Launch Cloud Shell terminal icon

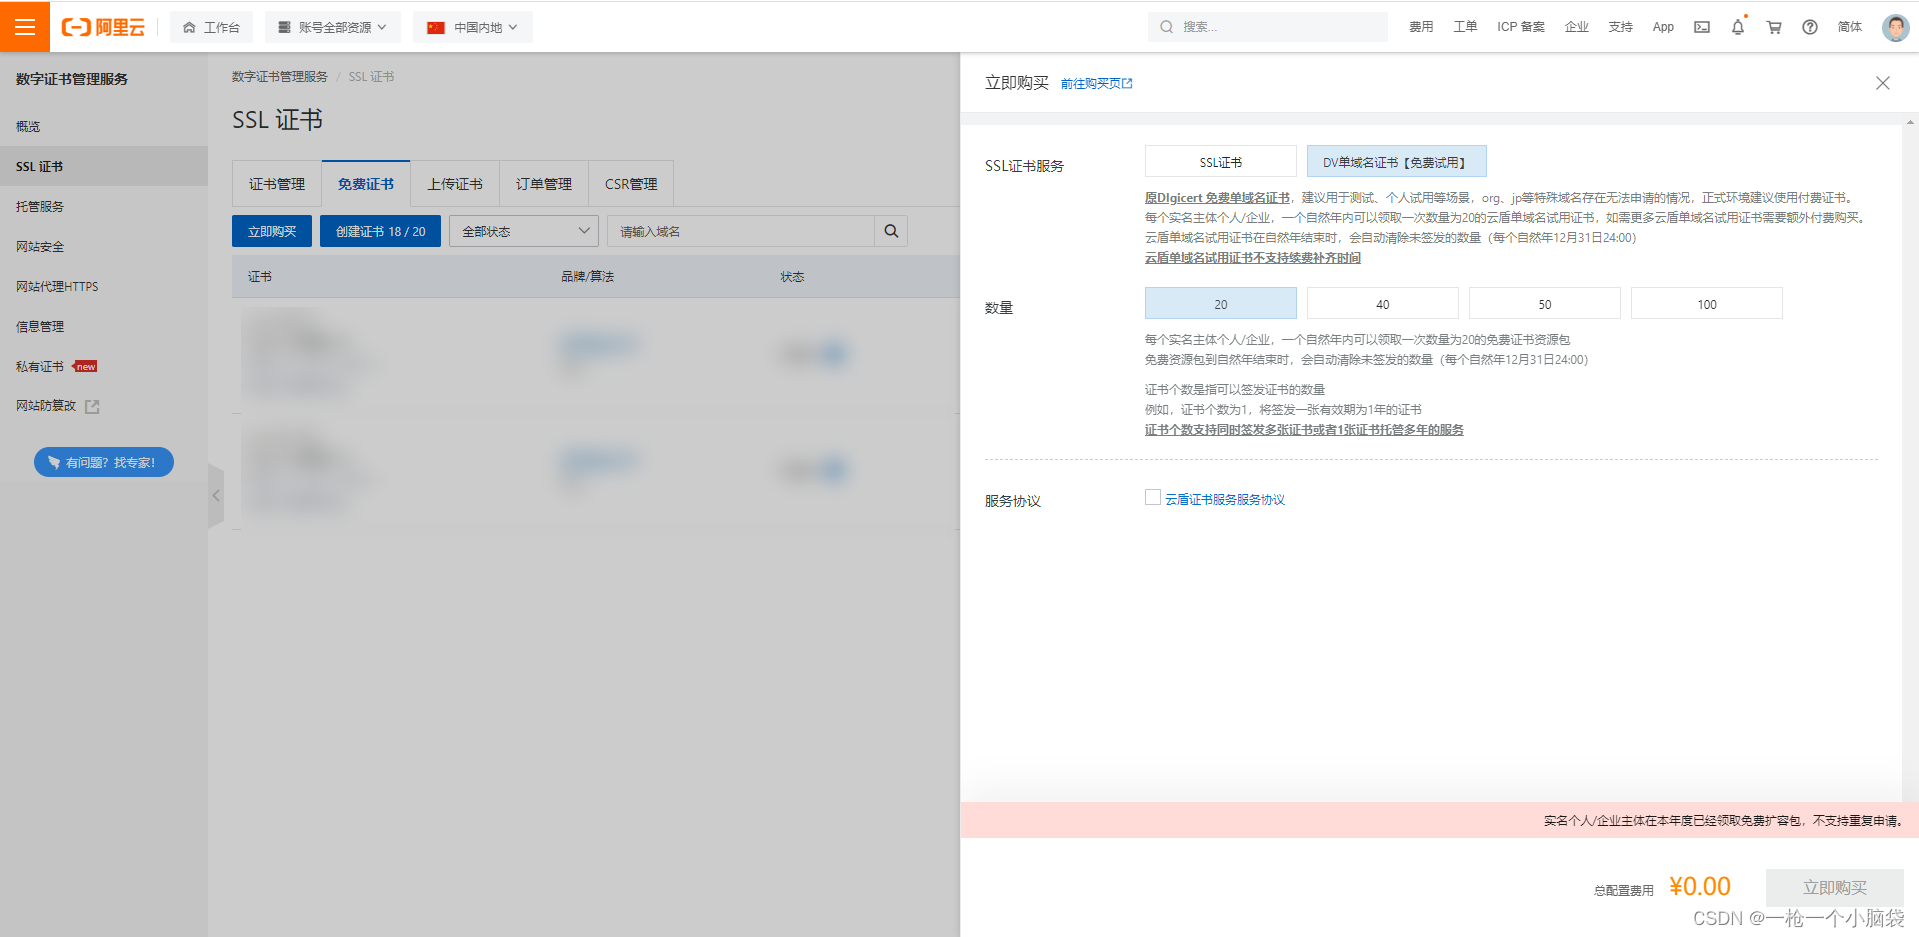[x=1702, y=27]
